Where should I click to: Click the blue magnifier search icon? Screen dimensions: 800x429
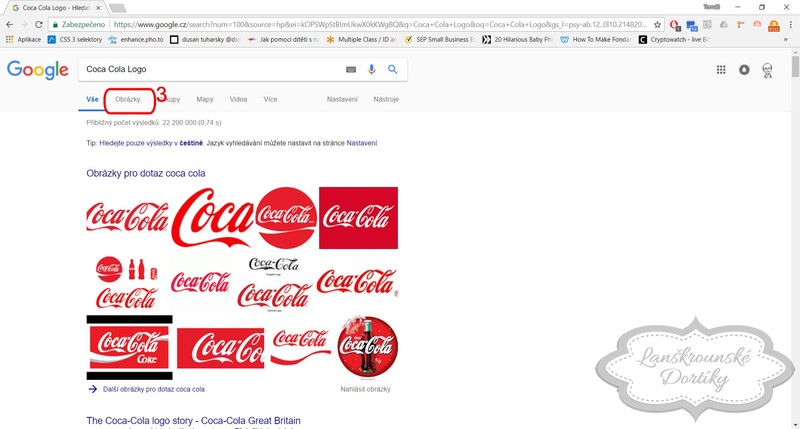(393, 69)
